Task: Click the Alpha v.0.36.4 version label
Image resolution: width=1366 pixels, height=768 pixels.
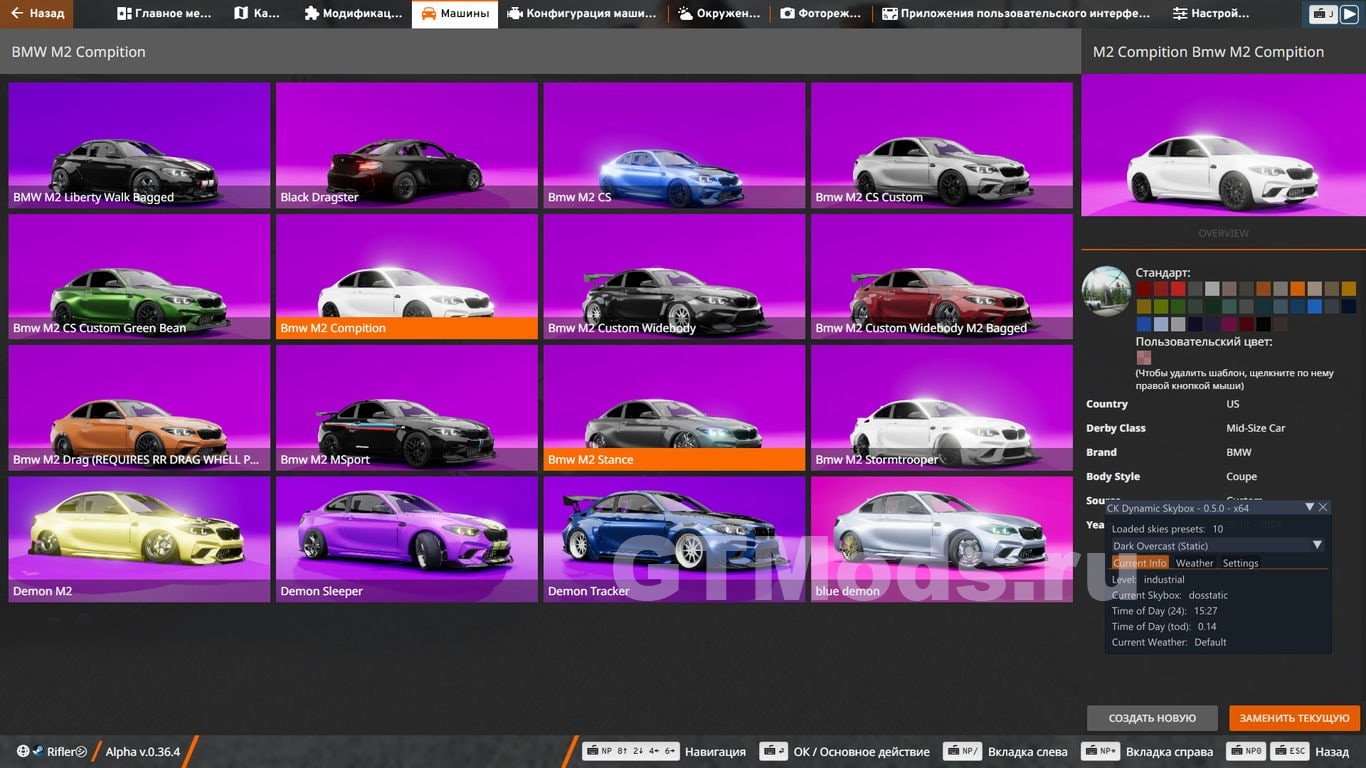Action: pyautogui.click(x=143, y=752)
